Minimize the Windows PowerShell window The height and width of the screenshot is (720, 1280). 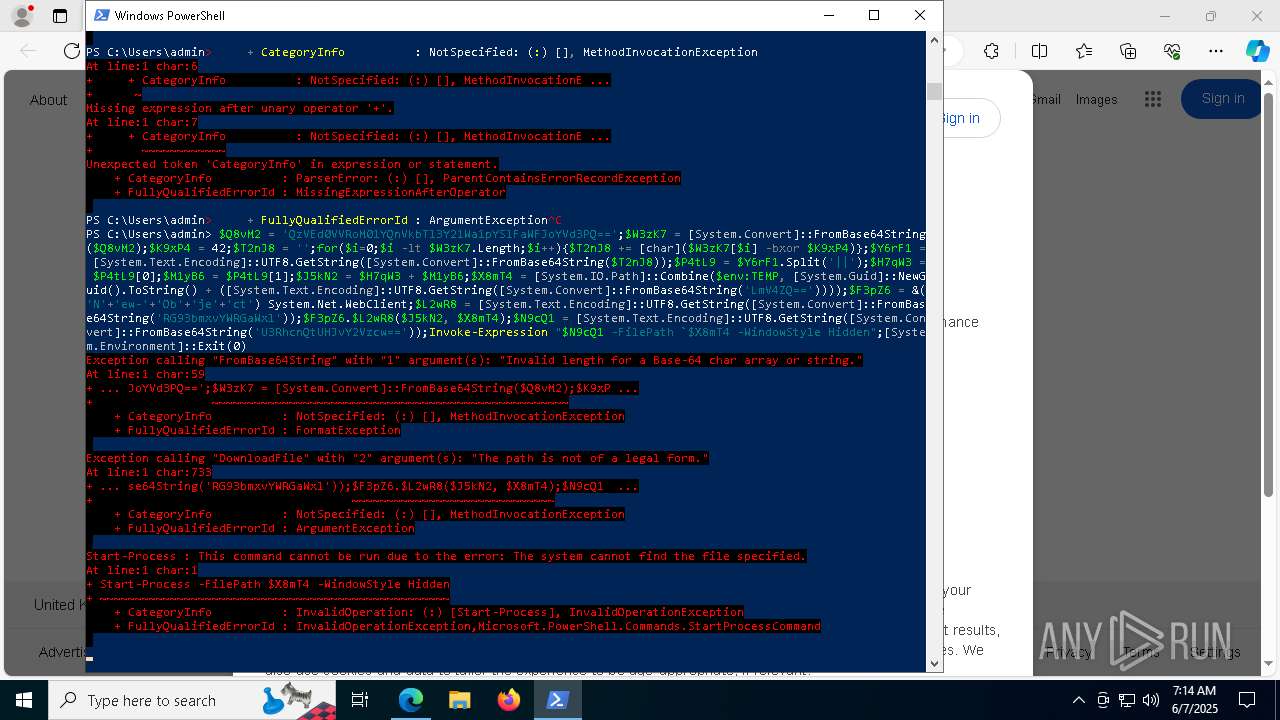tap(828, 15)
